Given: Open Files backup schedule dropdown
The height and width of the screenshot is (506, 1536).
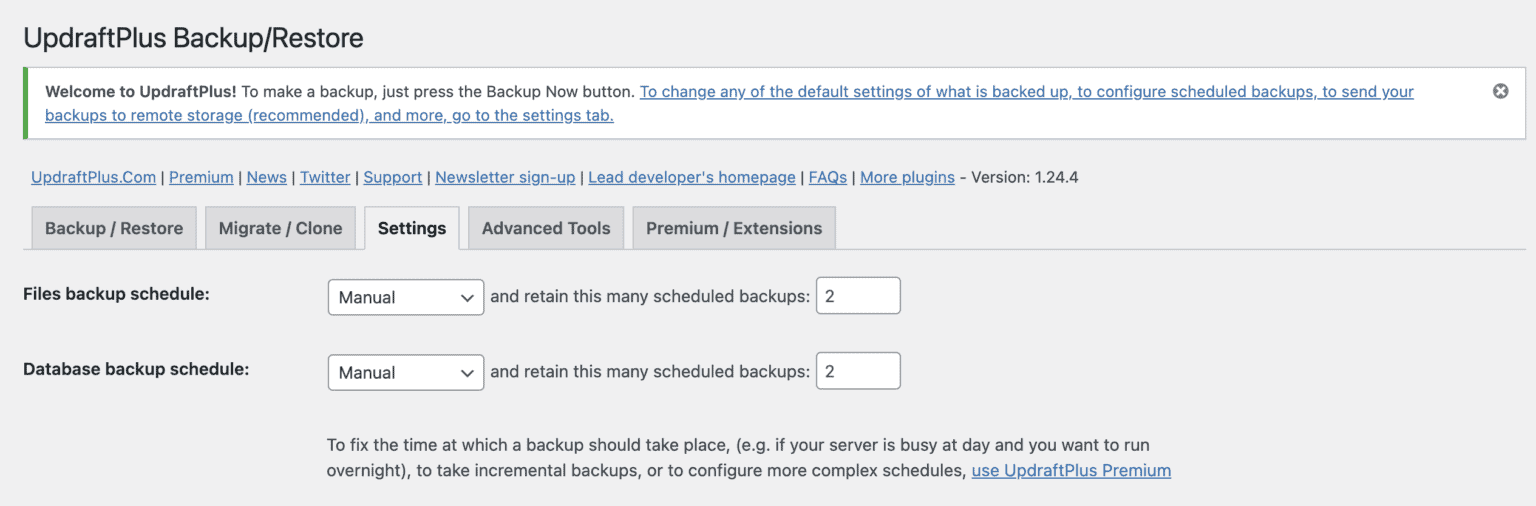Looking at the screenshot, I should pos(406,297).
